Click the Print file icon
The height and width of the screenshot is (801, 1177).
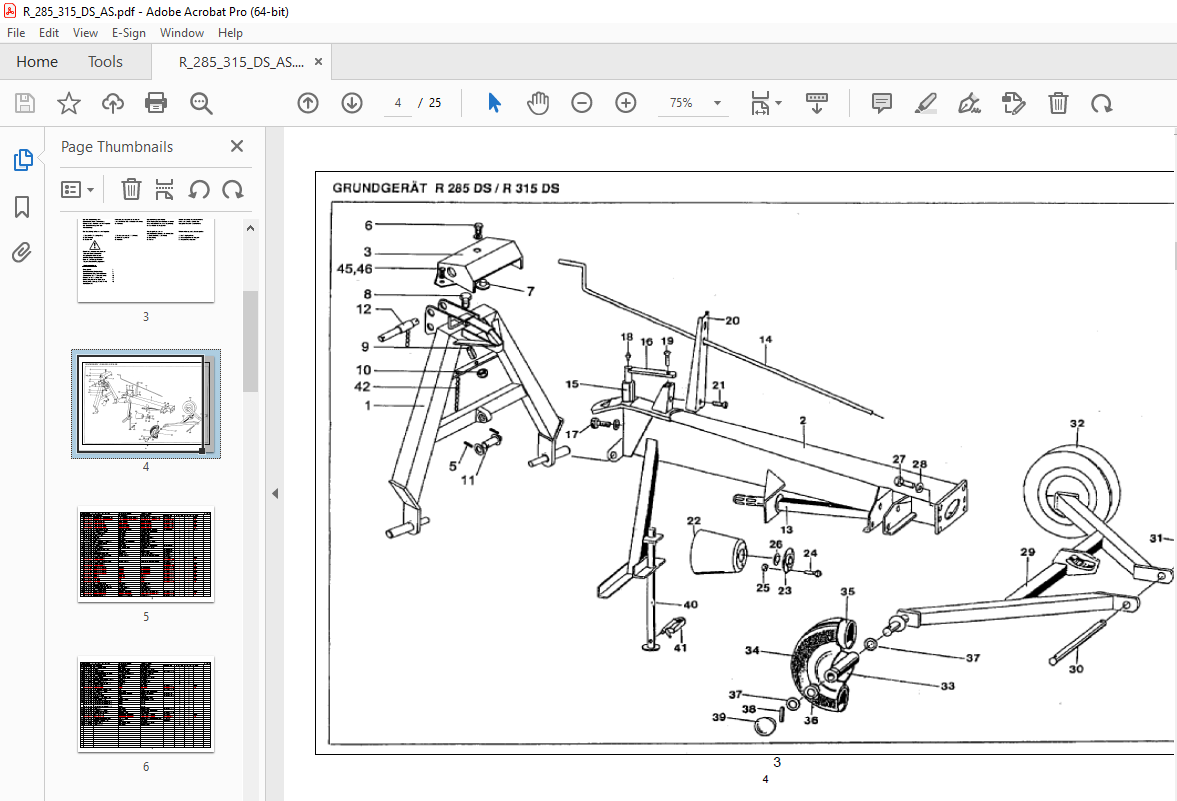click(x=156, y=103)
